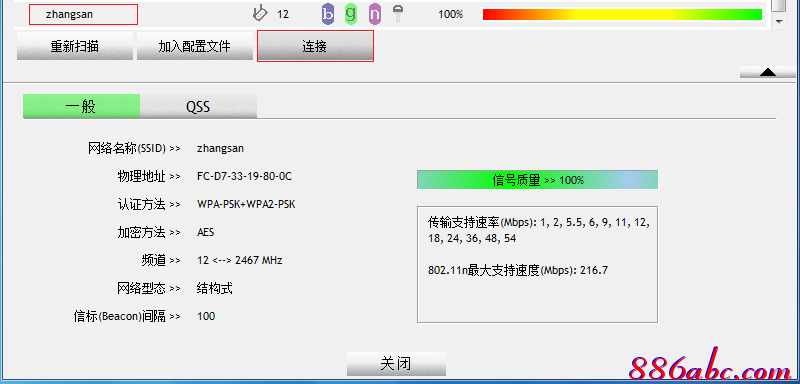This screenshot has height=384, width=800.
Task: Click the network type value 结构式
Action: tap(215, 289)
